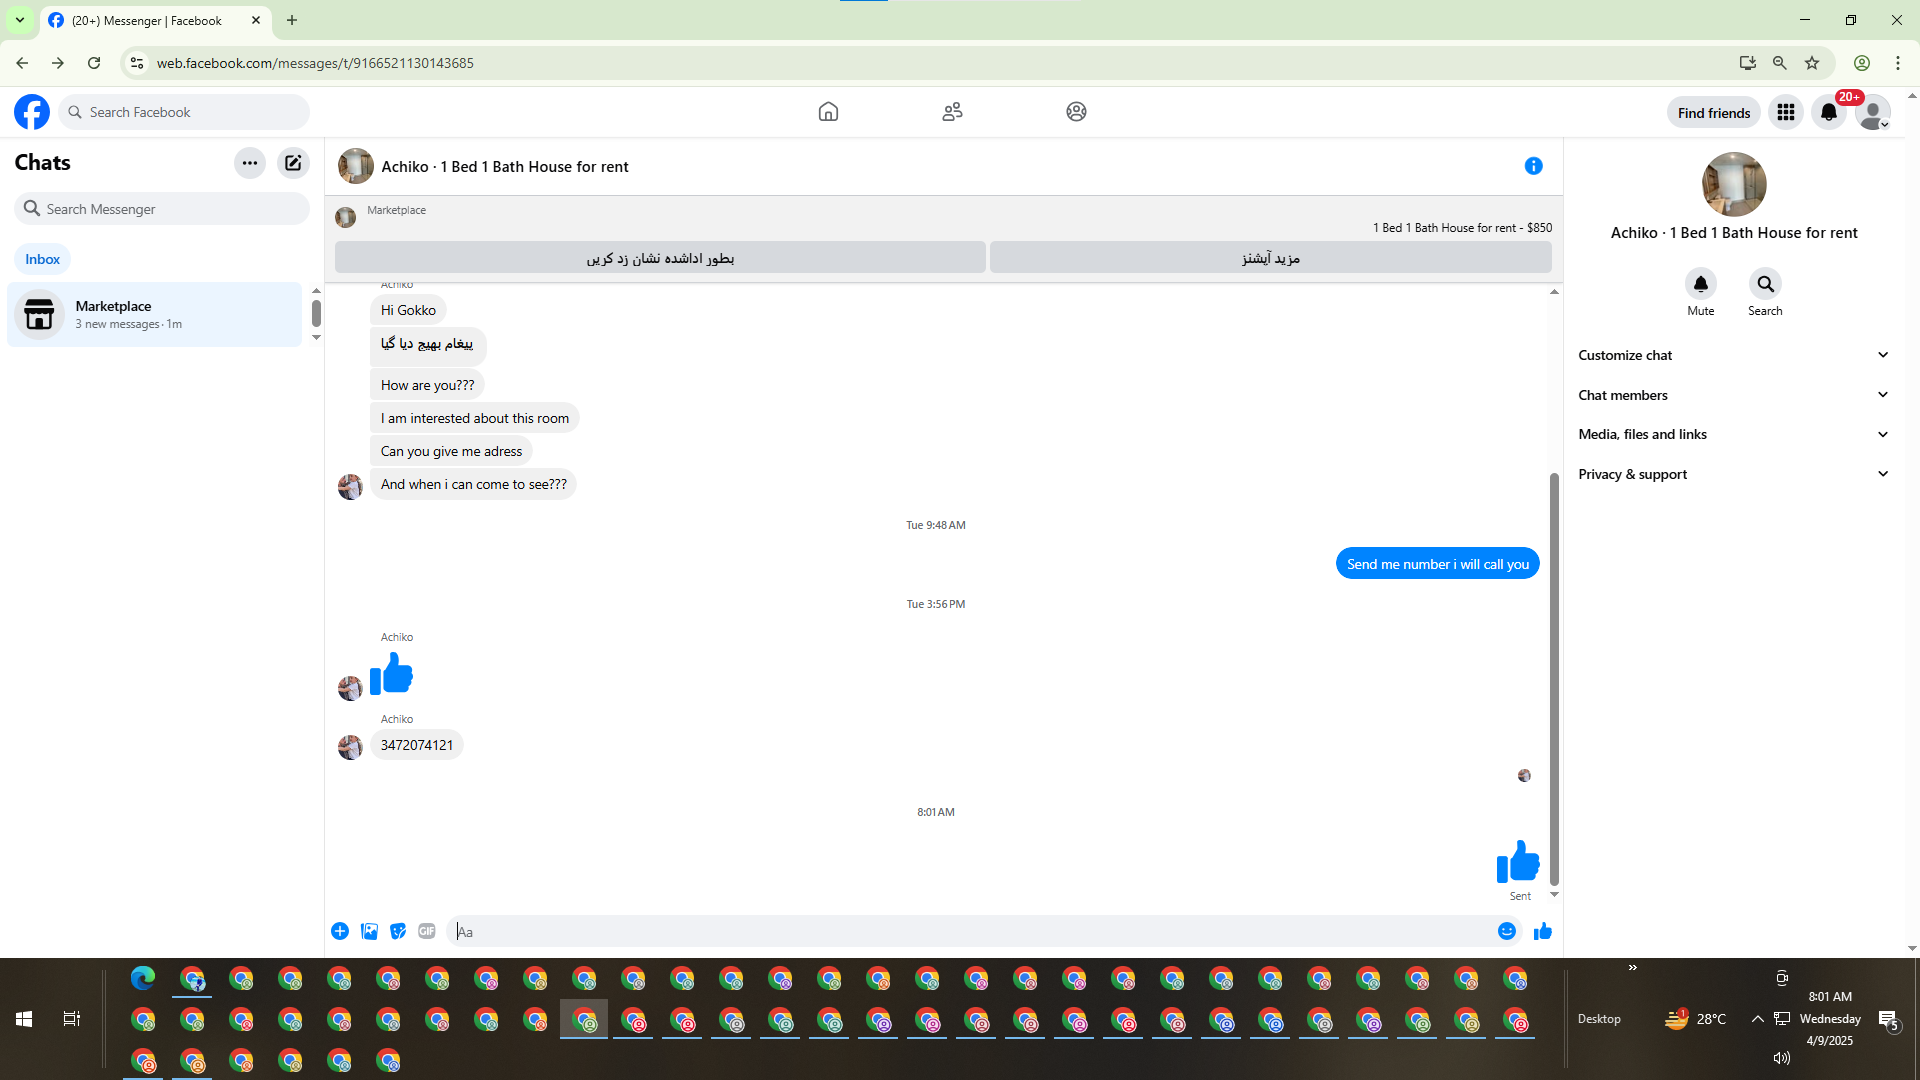
Task: Start a new message with compose icon
Action: [293, 163]
